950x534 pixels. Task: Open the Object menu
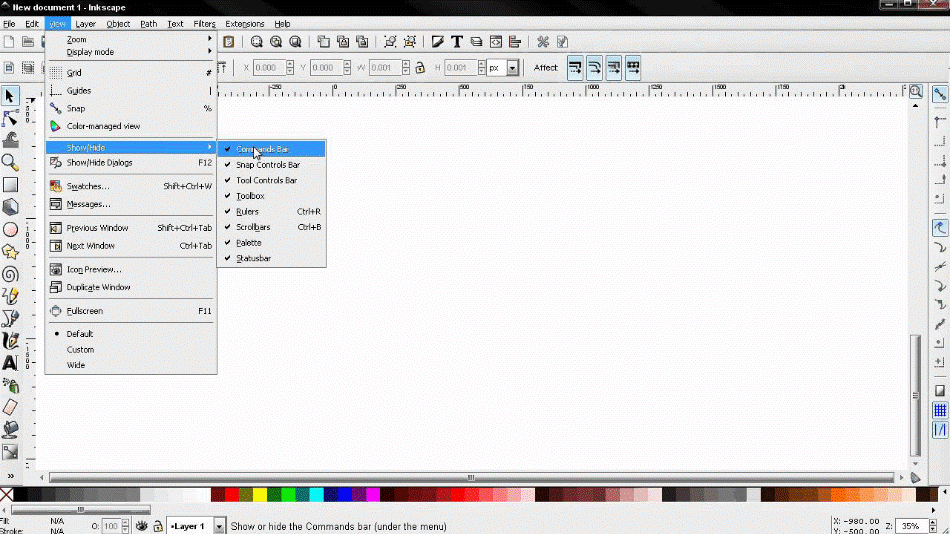click(118, 24)
